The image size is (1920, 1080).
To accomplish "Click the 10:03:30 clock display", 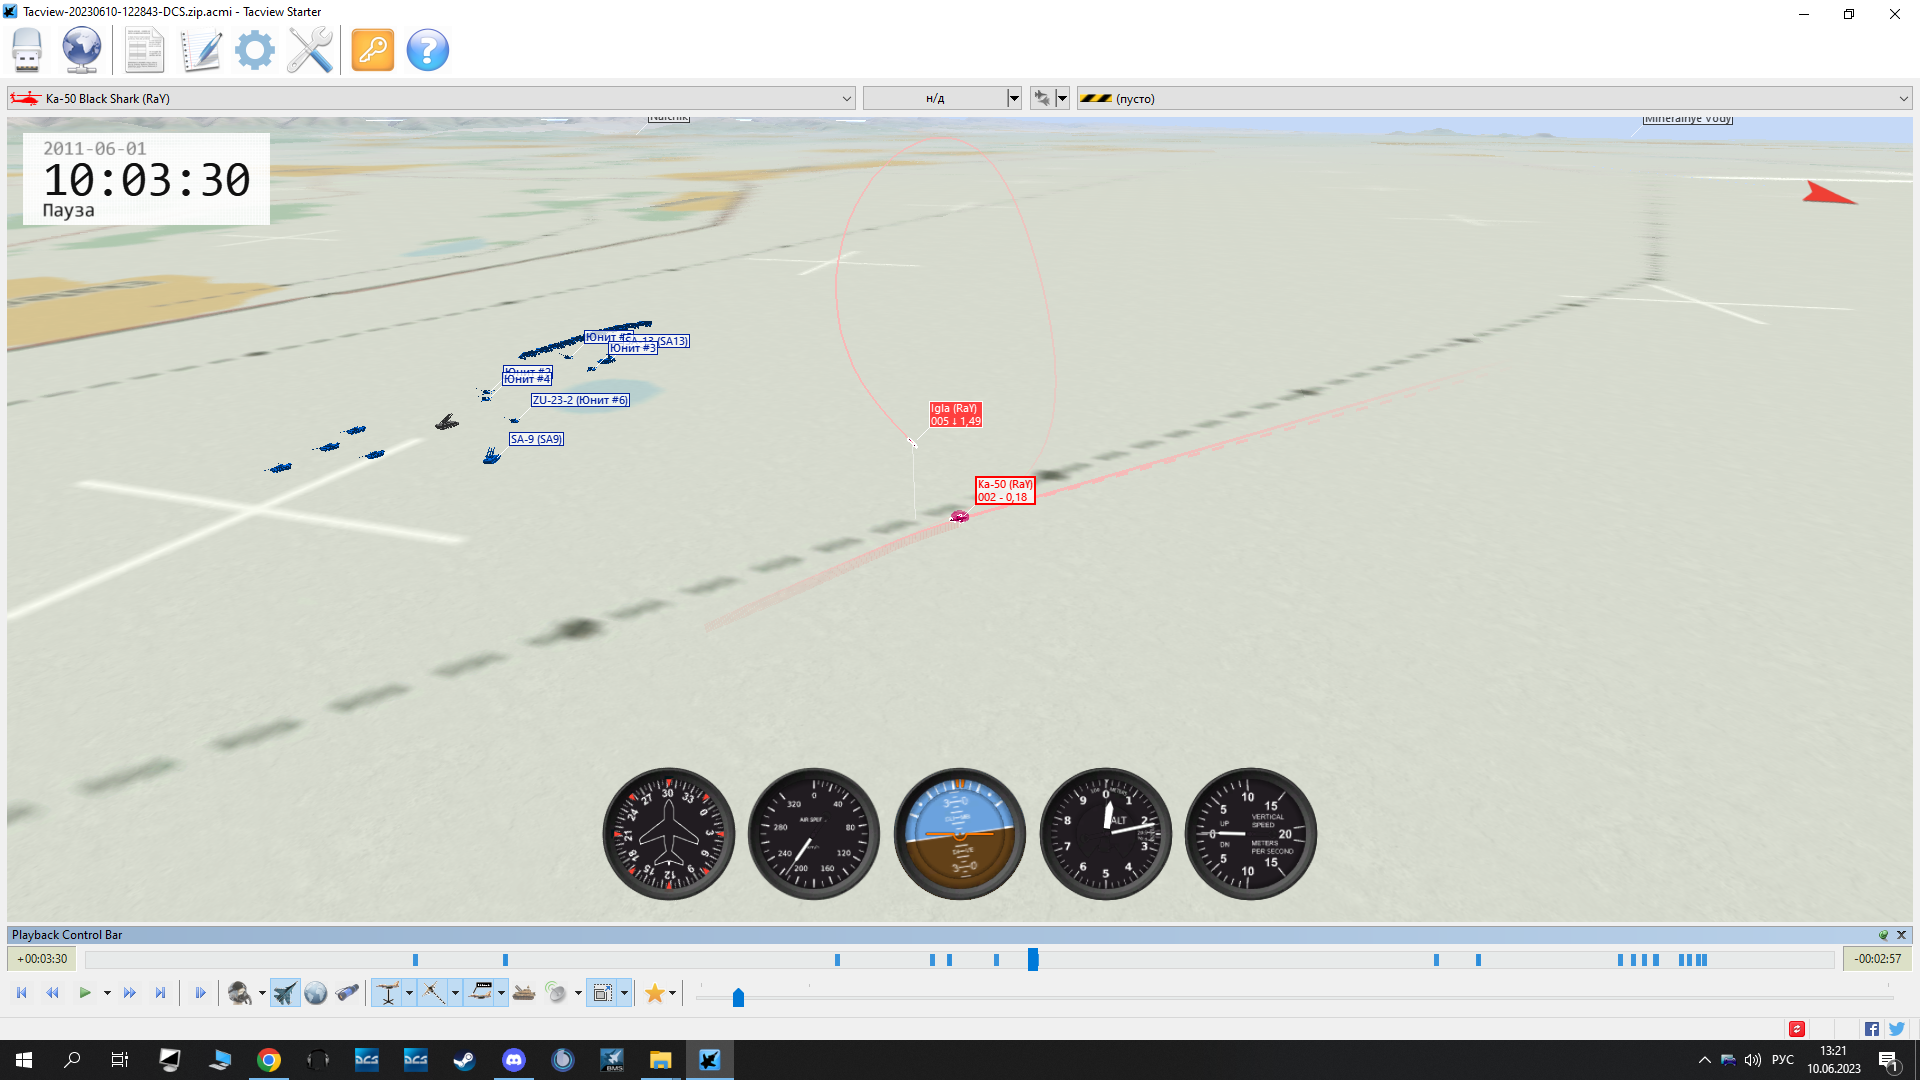I will [147, 180].
